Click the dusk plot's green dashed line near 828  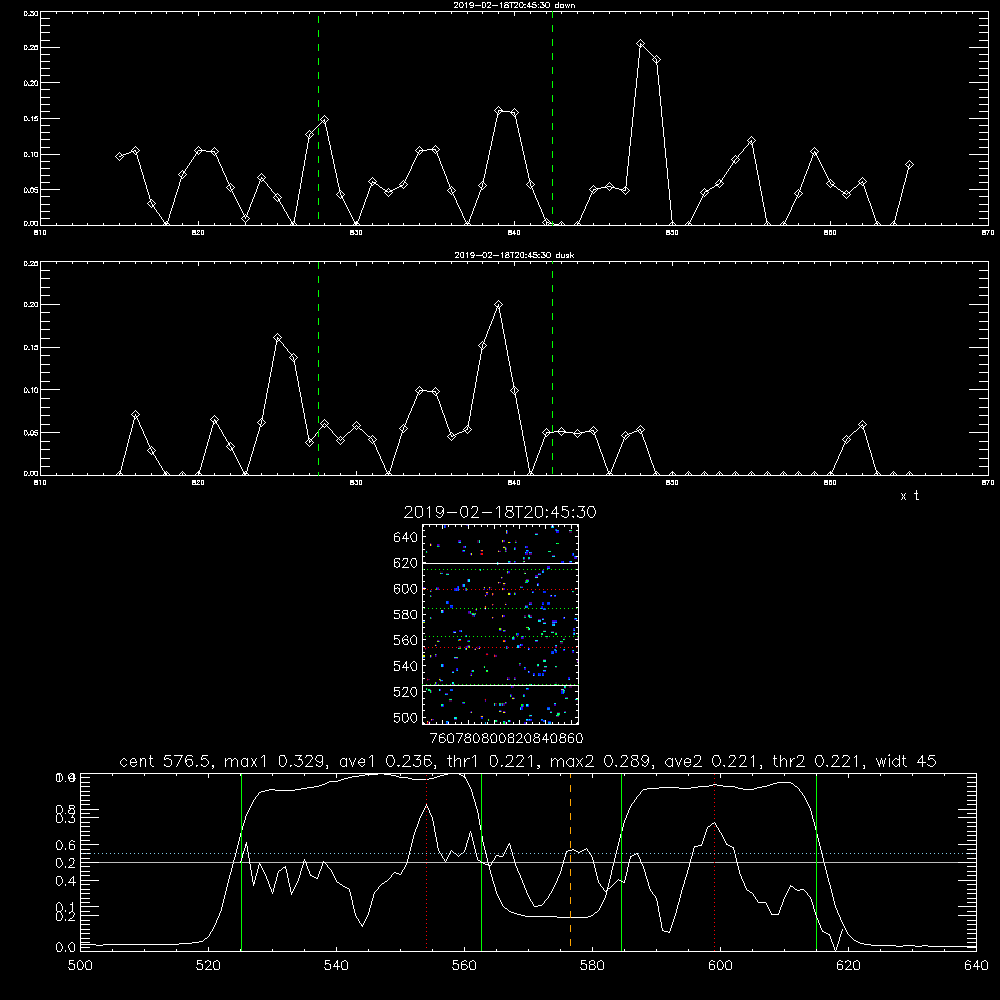pyautogui.click(x=318, y=368)
